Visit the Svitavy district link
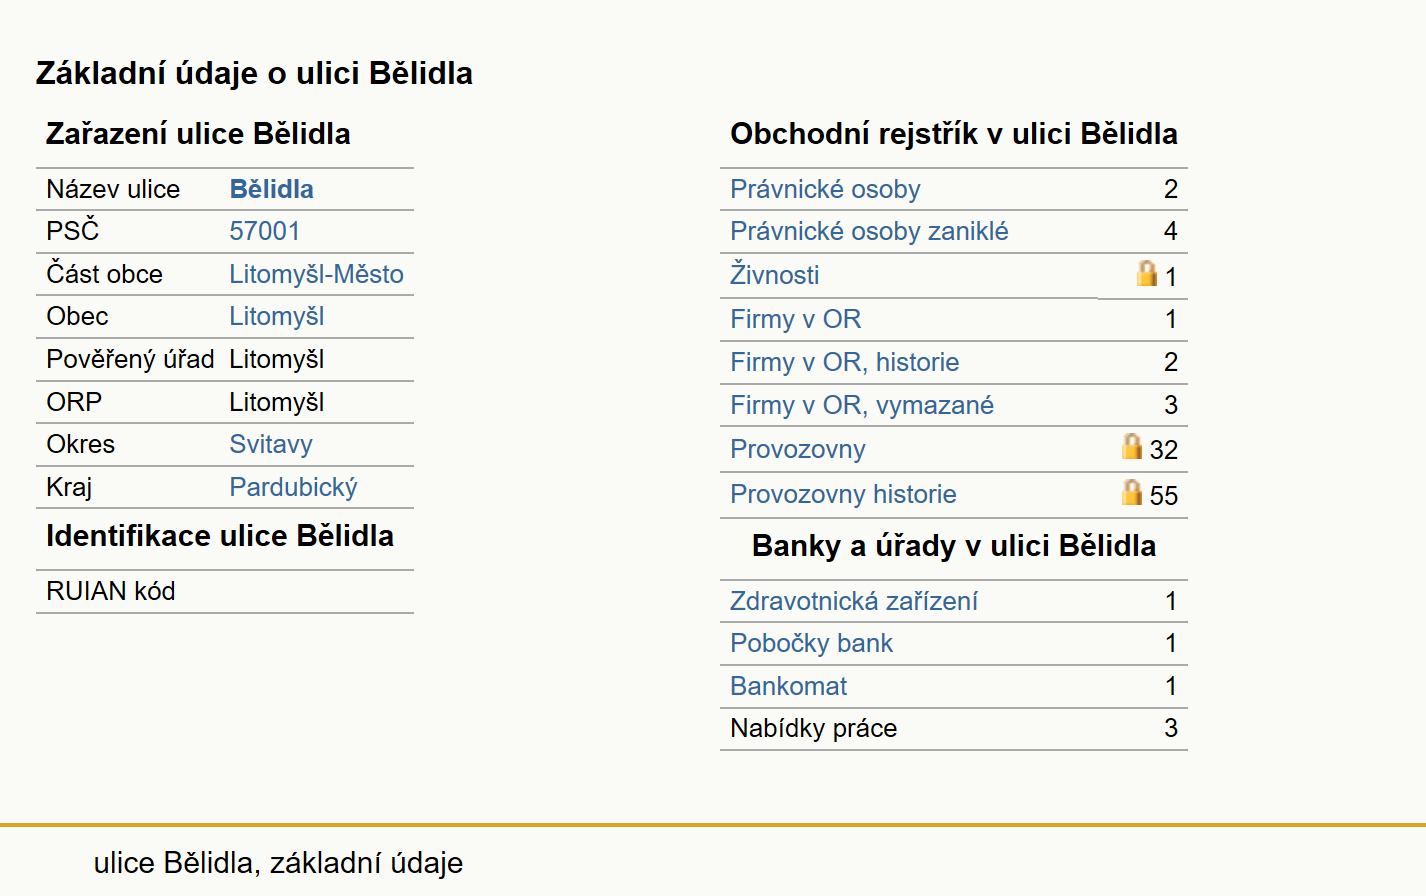The height and width of the screenshot is (896, 1426). (270, 444)
